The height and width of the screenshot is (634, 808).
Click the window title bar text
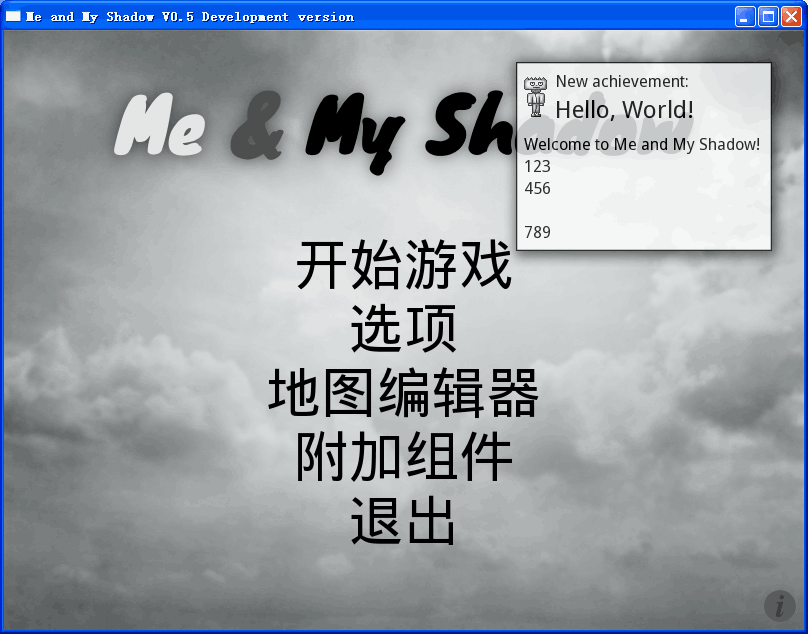click(190, 16)
